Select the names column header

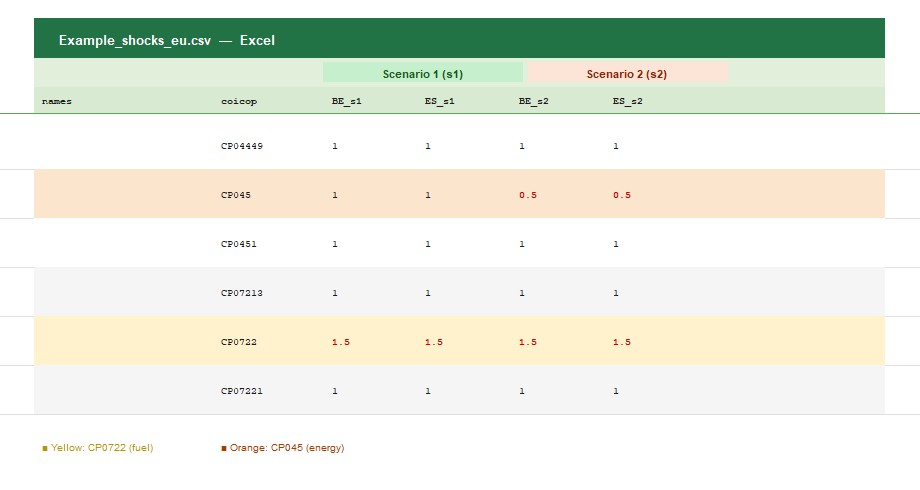point(57,101)
